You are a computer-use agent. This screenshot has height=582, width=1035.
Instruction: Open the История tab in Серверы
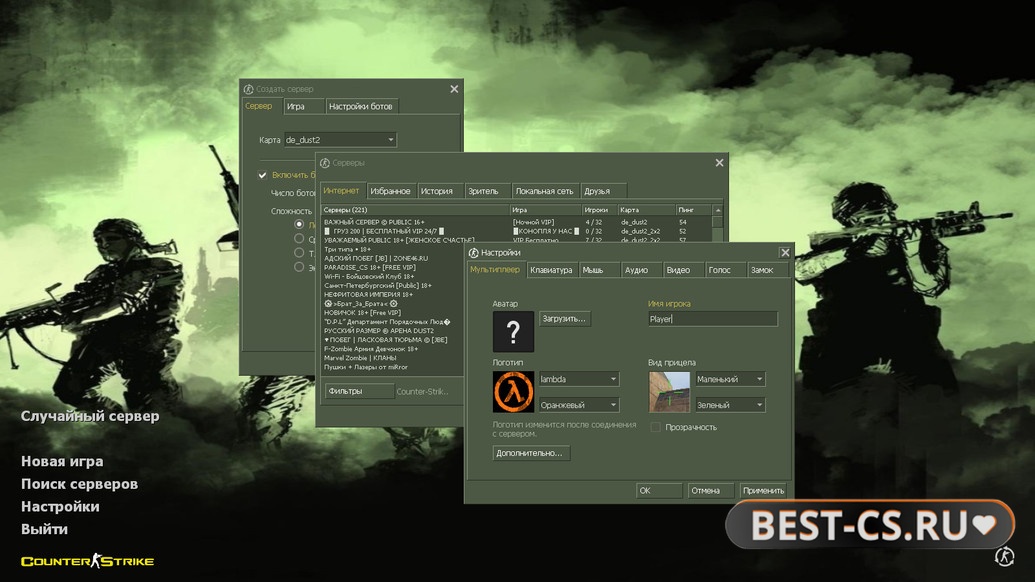(440, 191)
